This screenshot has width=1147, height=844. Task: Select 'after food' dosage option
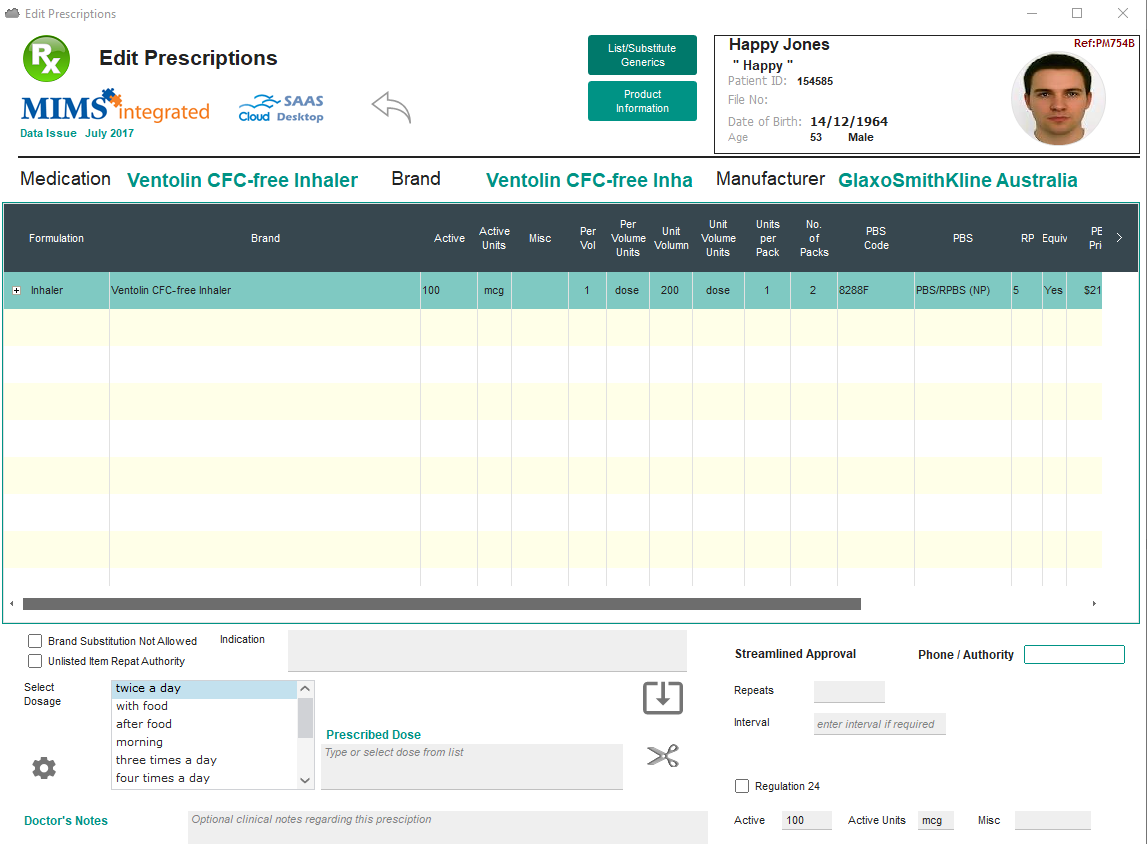[204, 724]
